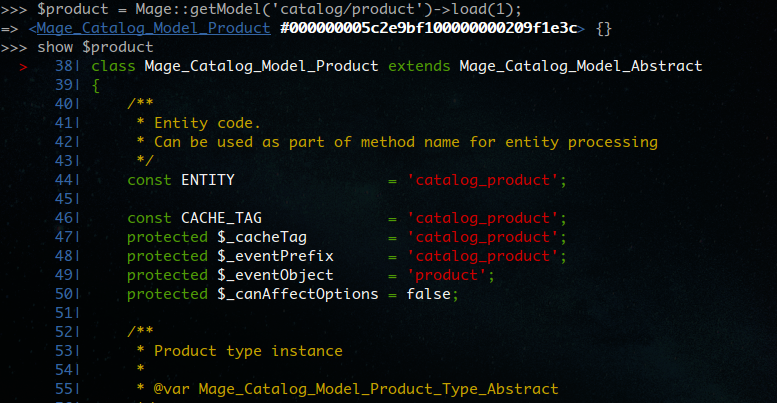Image resolution: width=777 pixels, height=403 pixels.
Task: Click Mage_Catalog_Model_Abstract parent class name
Action: point(581,66)
